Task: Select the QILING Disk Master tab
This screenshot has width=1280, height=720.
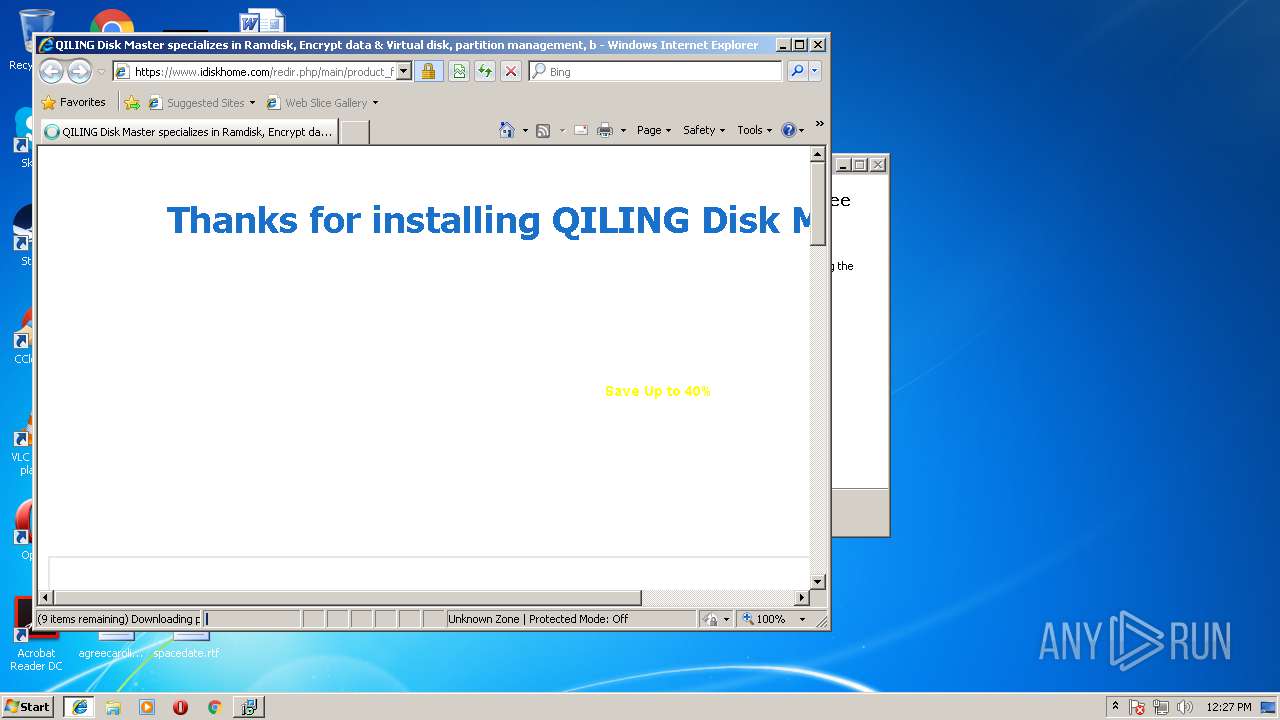Action: tap(190, 131)
